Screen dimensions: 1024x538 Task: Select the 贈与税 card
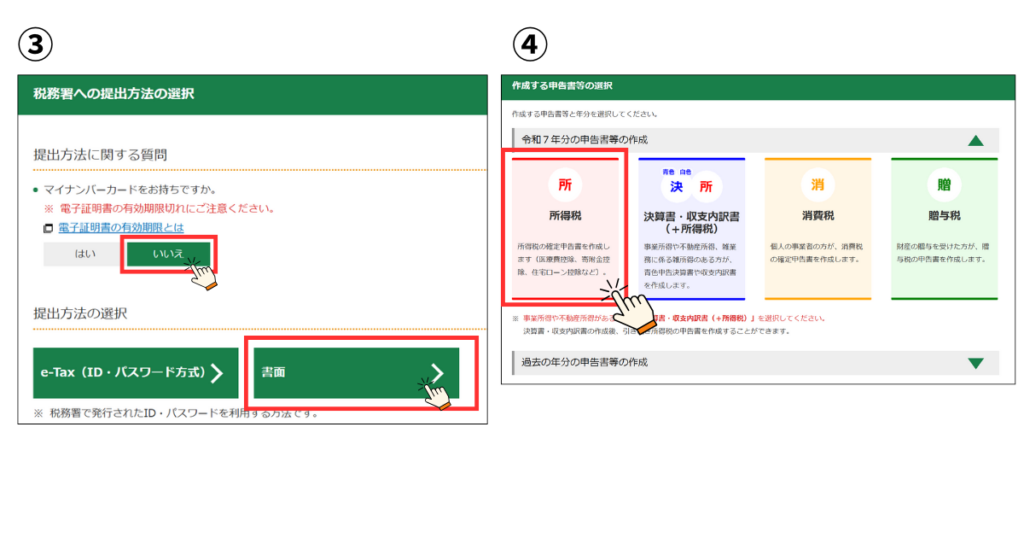point(944,229)
